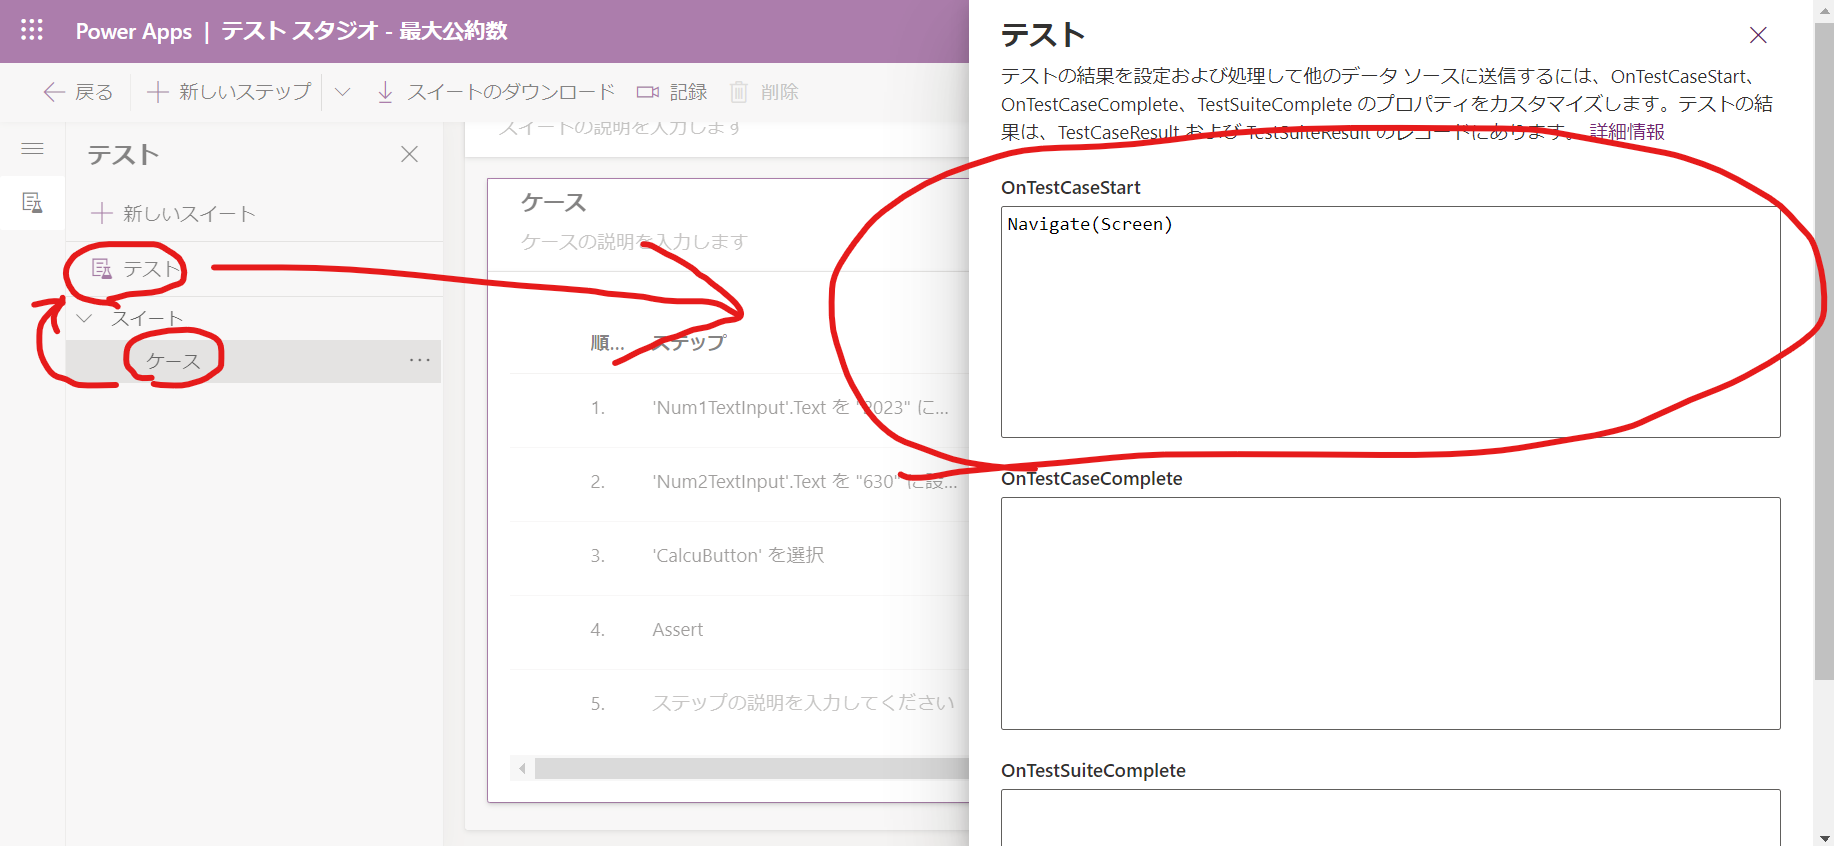Click the OnTestCaseComplete formula box
Image resolution: width=1834 pixels, height=846 pixels.
click(x=1390, y=613)
